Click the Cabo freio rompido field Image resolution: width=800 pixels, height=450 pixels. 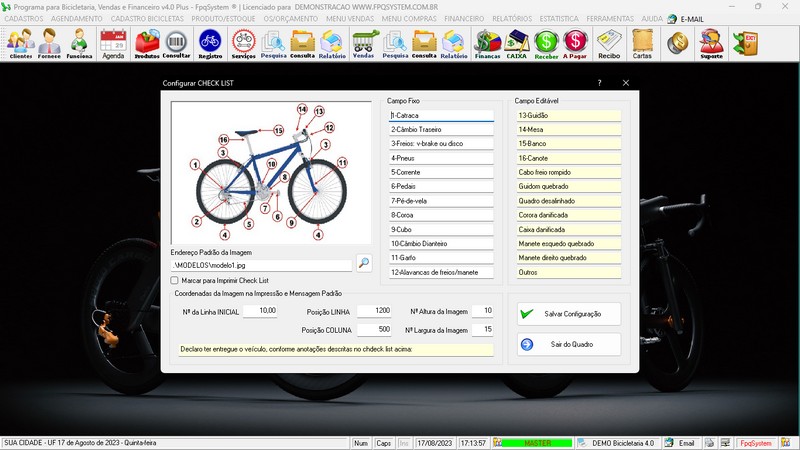pos(569,172)
